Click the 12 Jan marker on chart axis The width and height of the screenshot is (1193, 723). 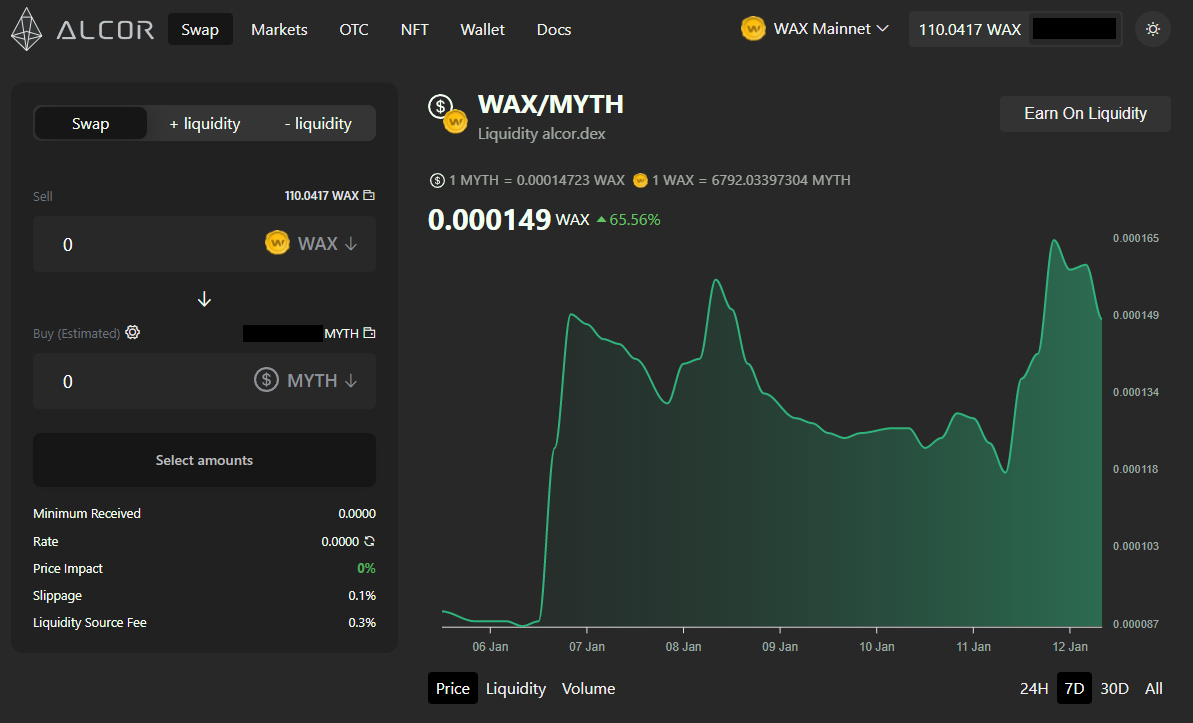(x=1070, y=646)
